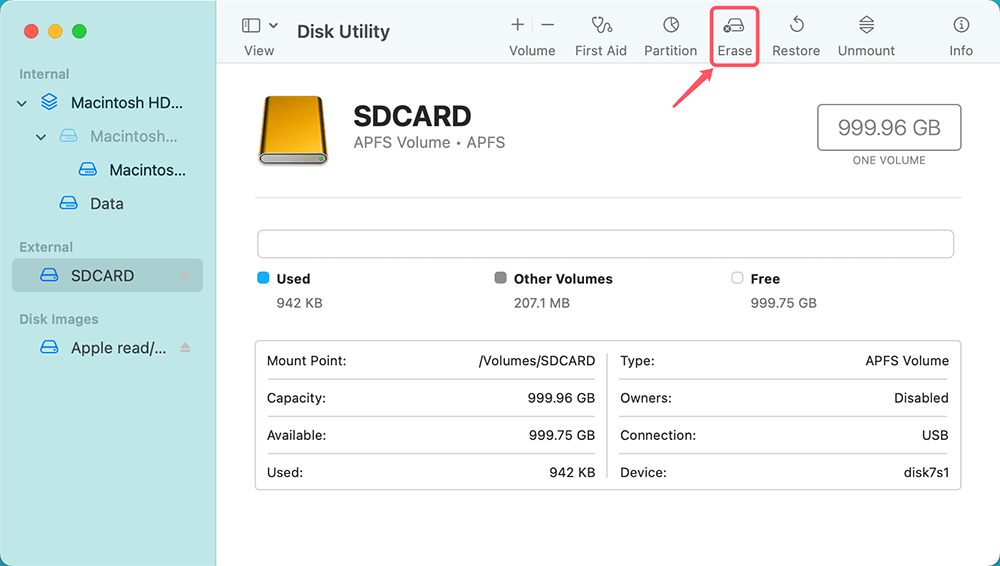1000x566 pixels.
Task: Run First Aid on the disk
Action: (x=601, y=26)
